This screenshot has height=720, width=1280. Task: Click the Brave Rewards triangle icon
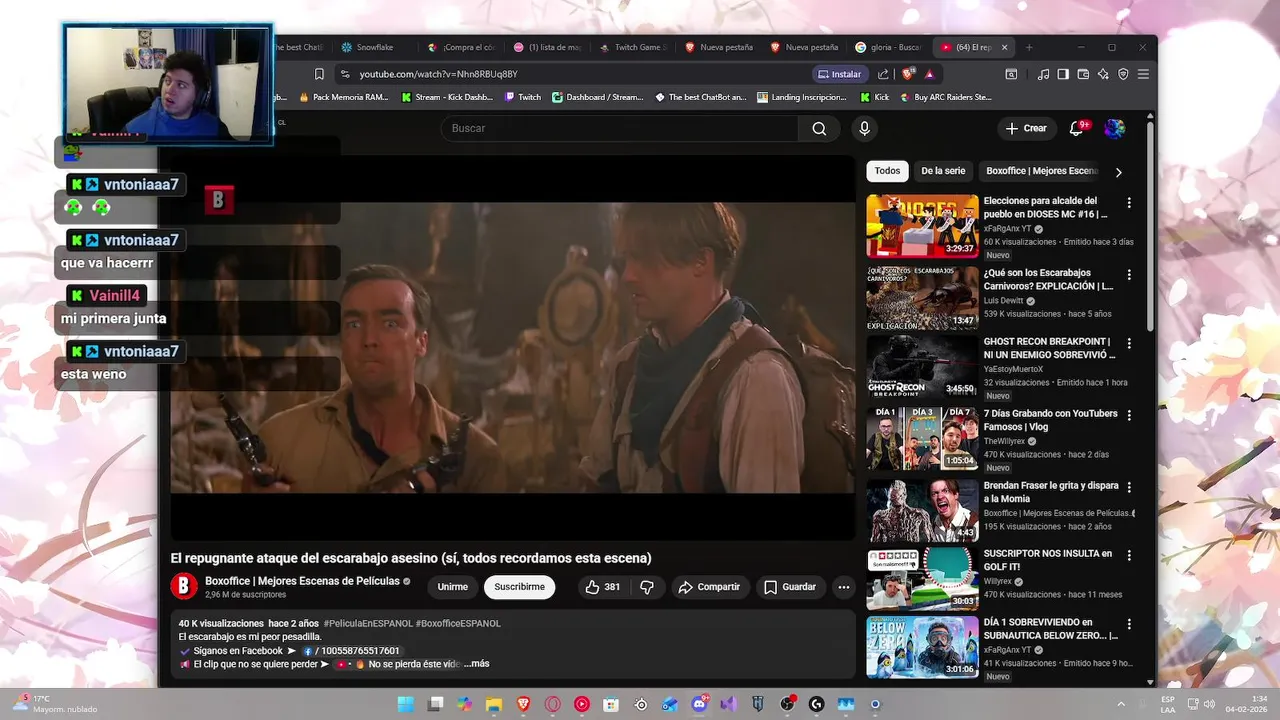point(929,74)
